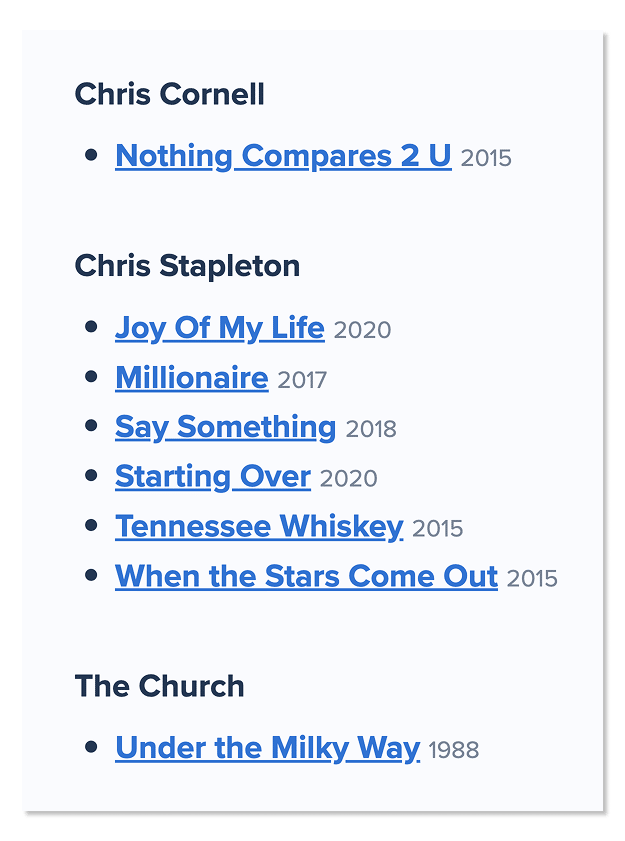This screenshot has height=841, width=625.
Task: Click the year 2015 beside Nothing Compares 2 U
Action: (486, 158)
